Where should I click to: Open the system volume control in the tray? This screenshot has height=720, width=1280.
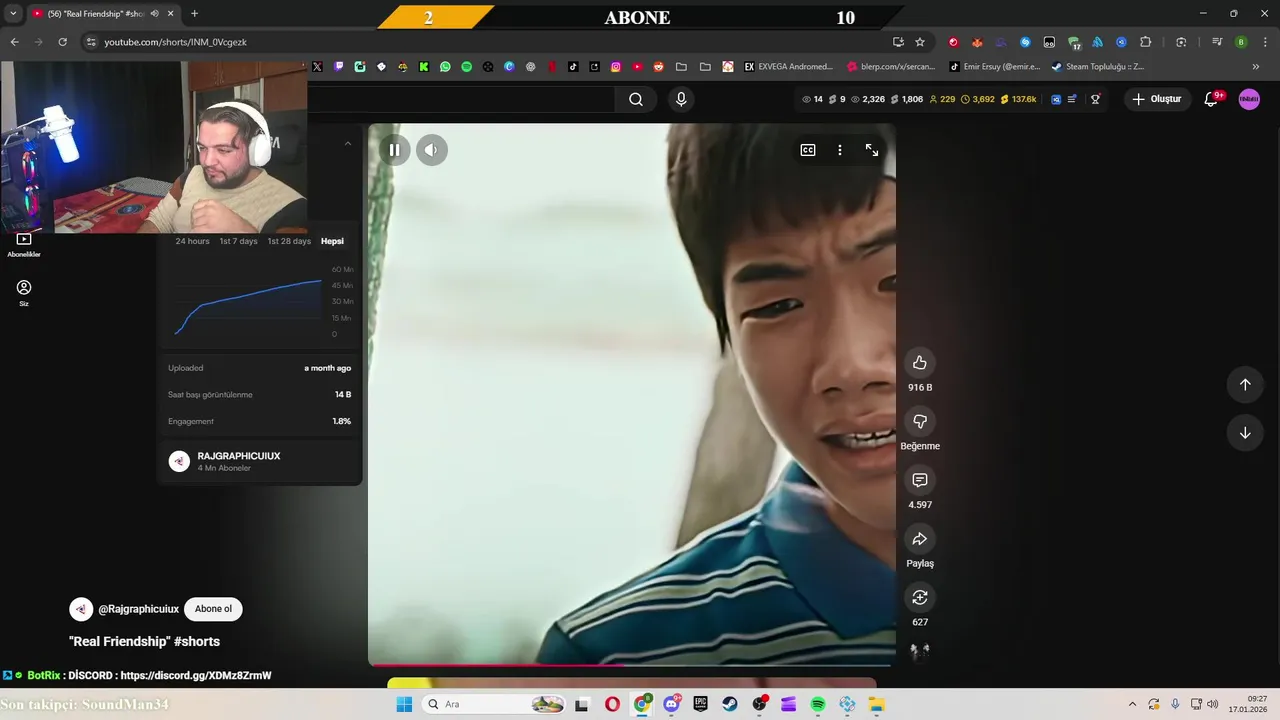point(1212,704)
